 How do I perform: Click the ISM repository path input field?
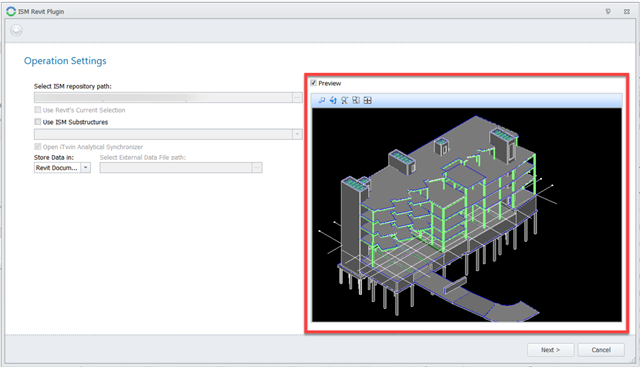pos(163,97)
